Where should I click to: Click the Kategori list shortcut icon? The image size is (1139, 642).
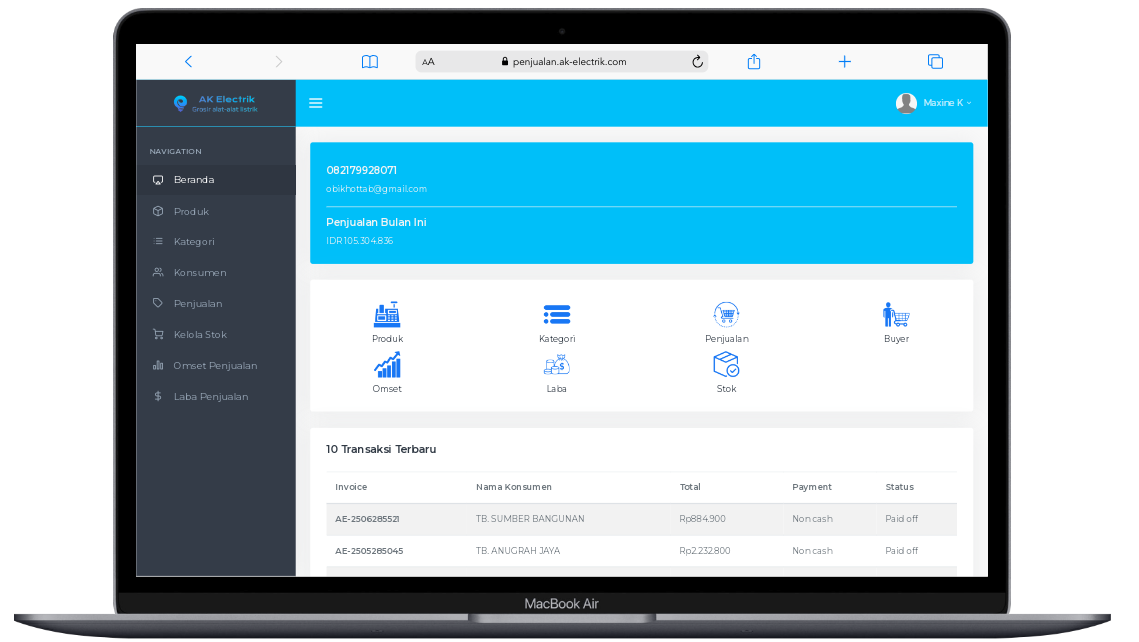557,314
